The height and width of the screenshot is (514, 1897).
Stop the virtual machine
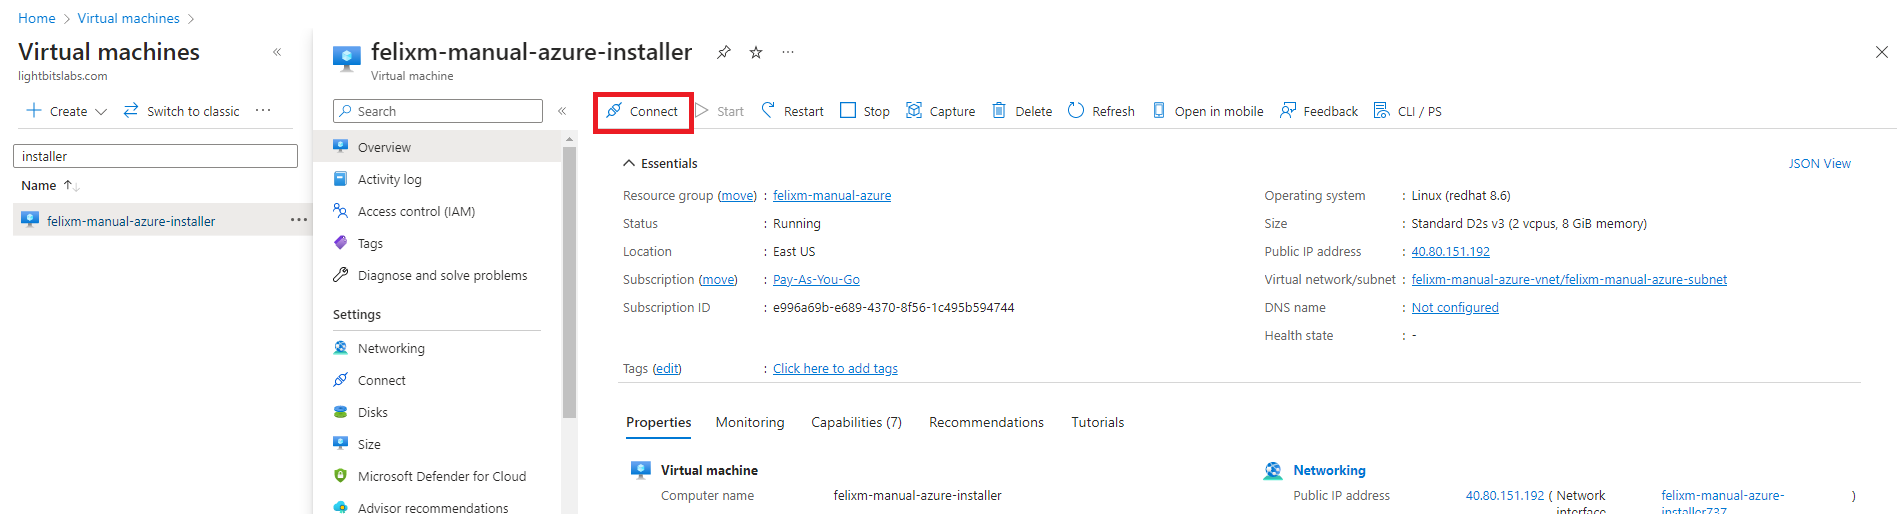pyautogui.click(x=865, y=111)
